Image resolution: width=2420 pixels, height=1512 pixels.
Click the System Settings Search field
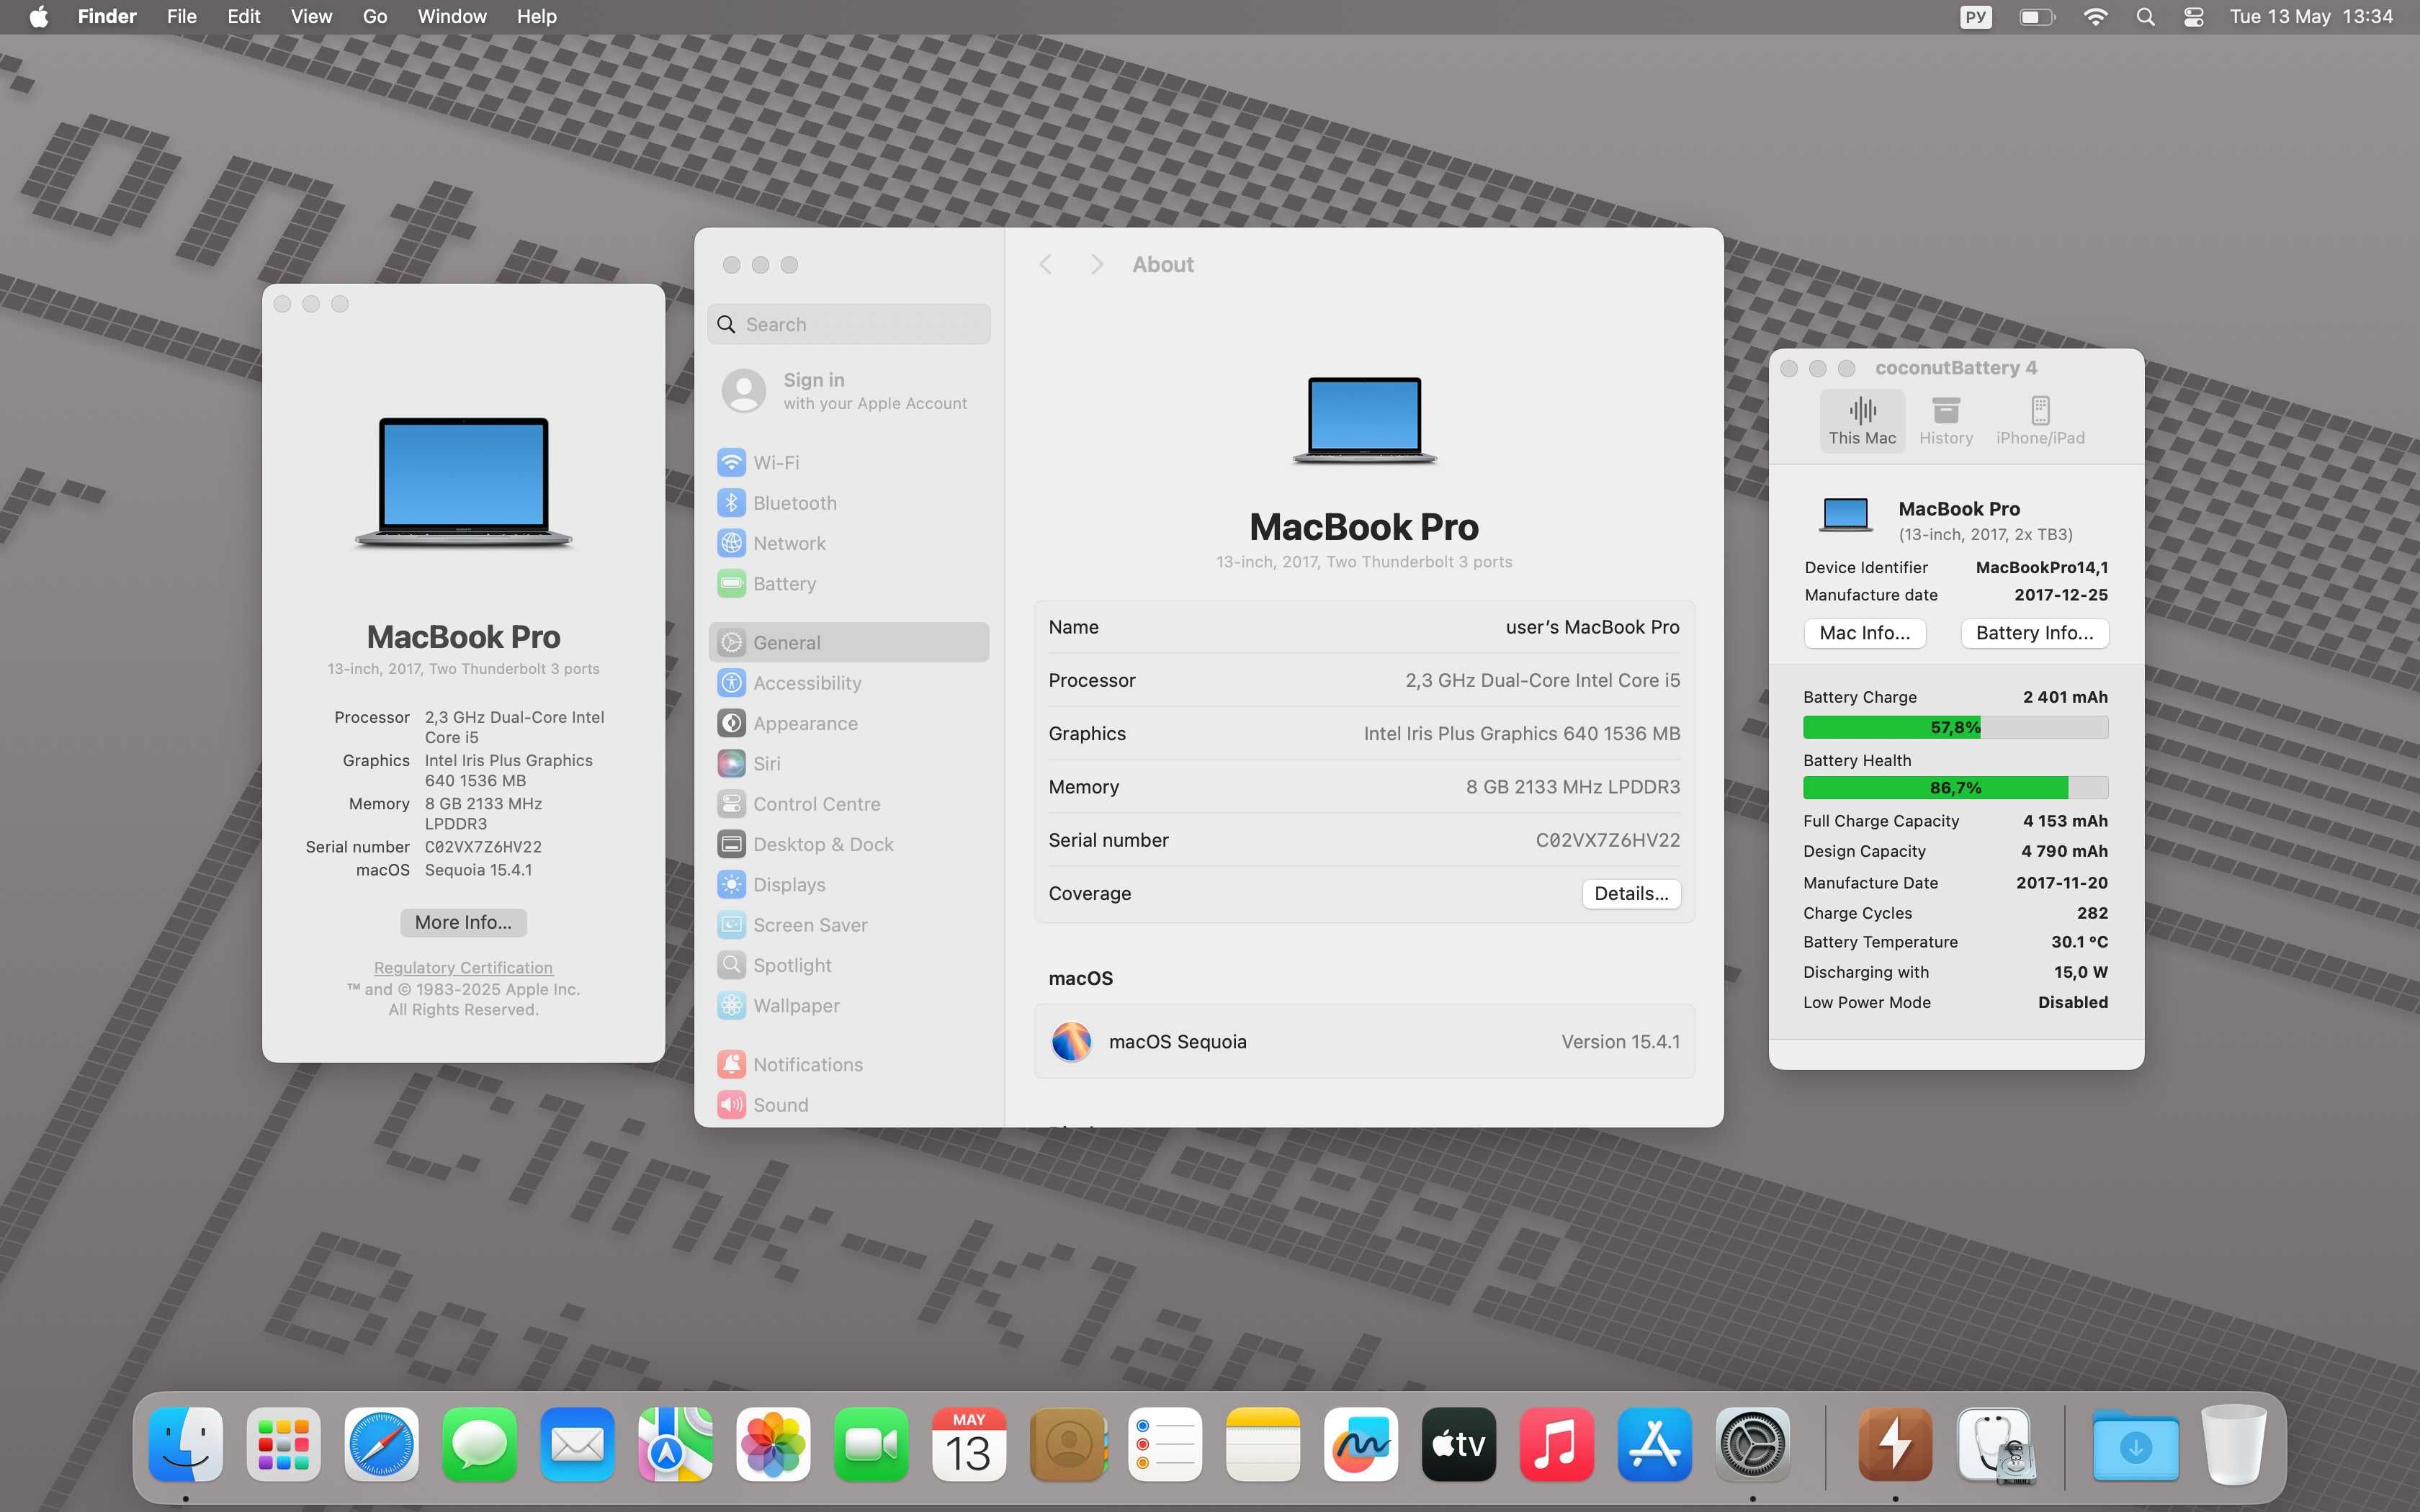tap(848, 324)
